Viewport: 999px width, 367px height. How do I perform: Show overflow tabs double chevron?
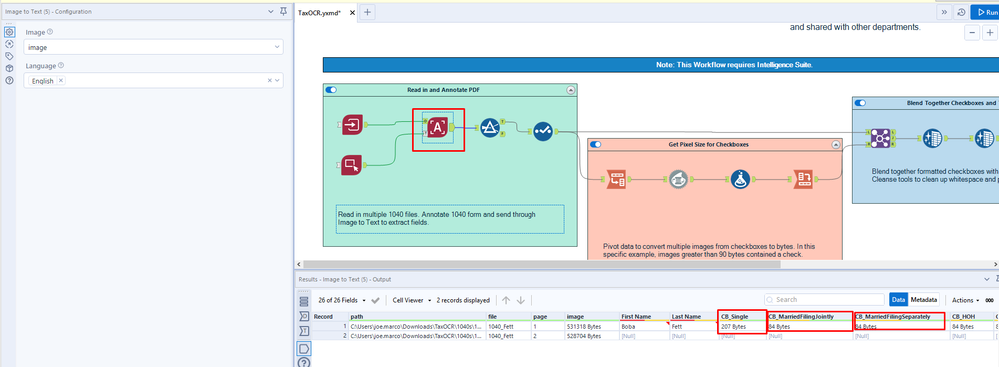[x=944, y=12]
